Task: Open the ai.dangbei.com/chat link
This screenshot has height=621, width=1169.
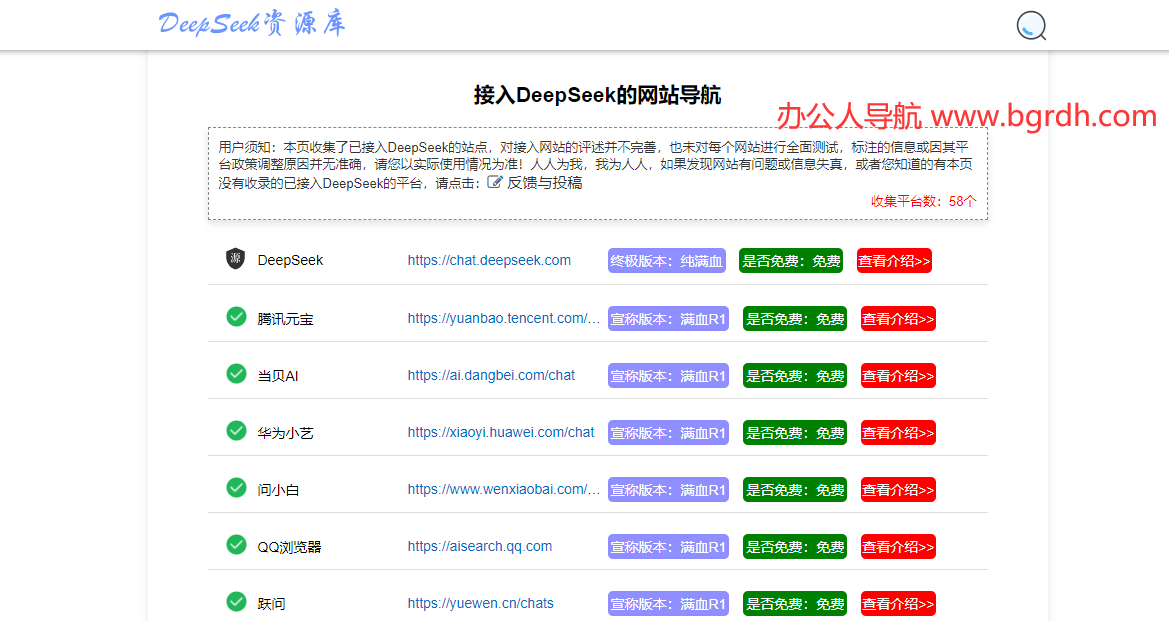Action: pyautogui.click(x=490, y=375)
